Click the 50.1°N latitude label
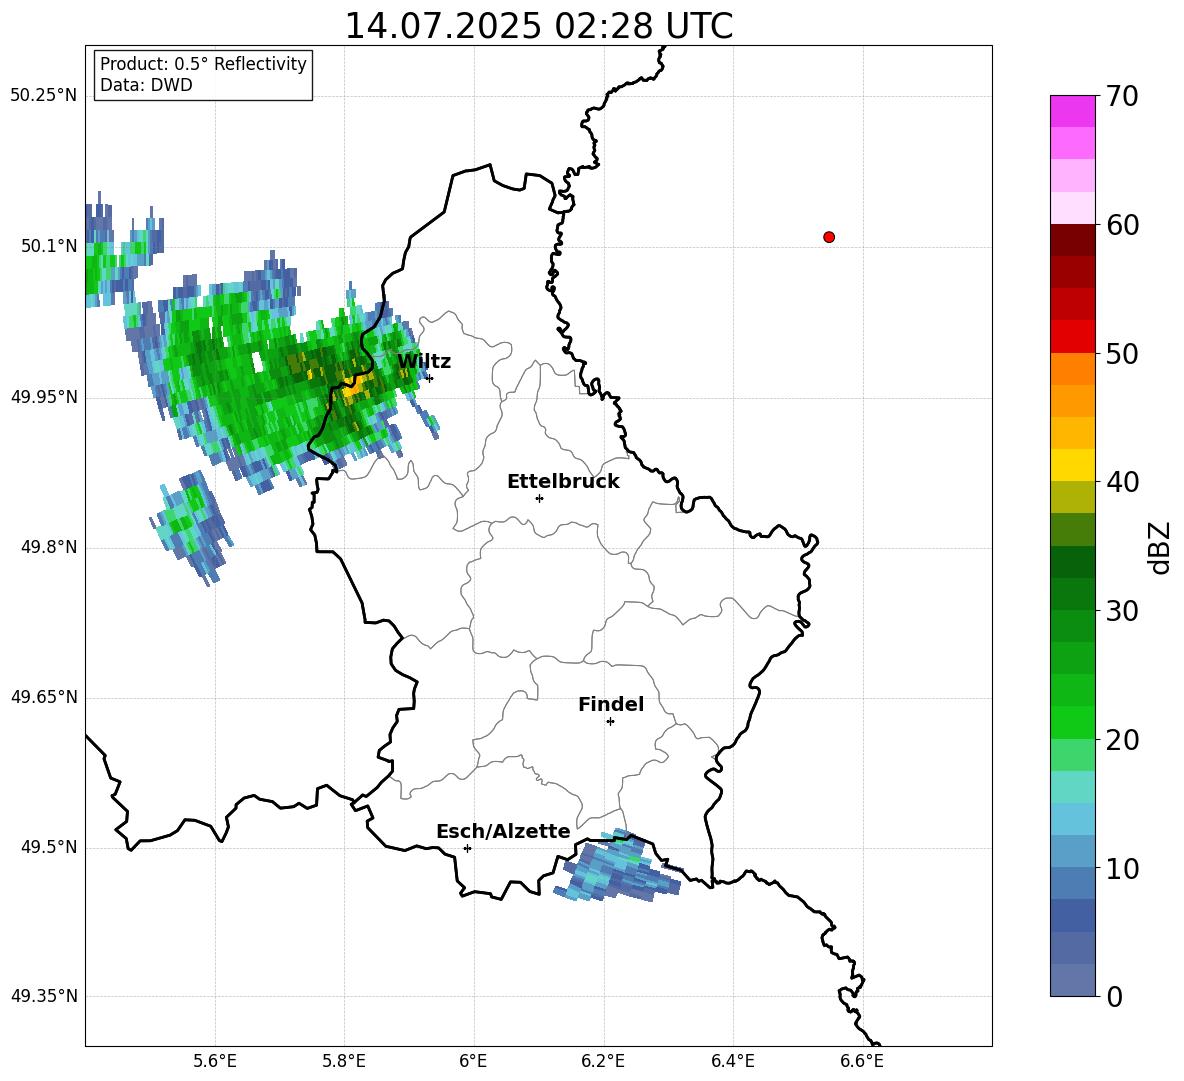1184x1081 pixels. coord(48,246)
